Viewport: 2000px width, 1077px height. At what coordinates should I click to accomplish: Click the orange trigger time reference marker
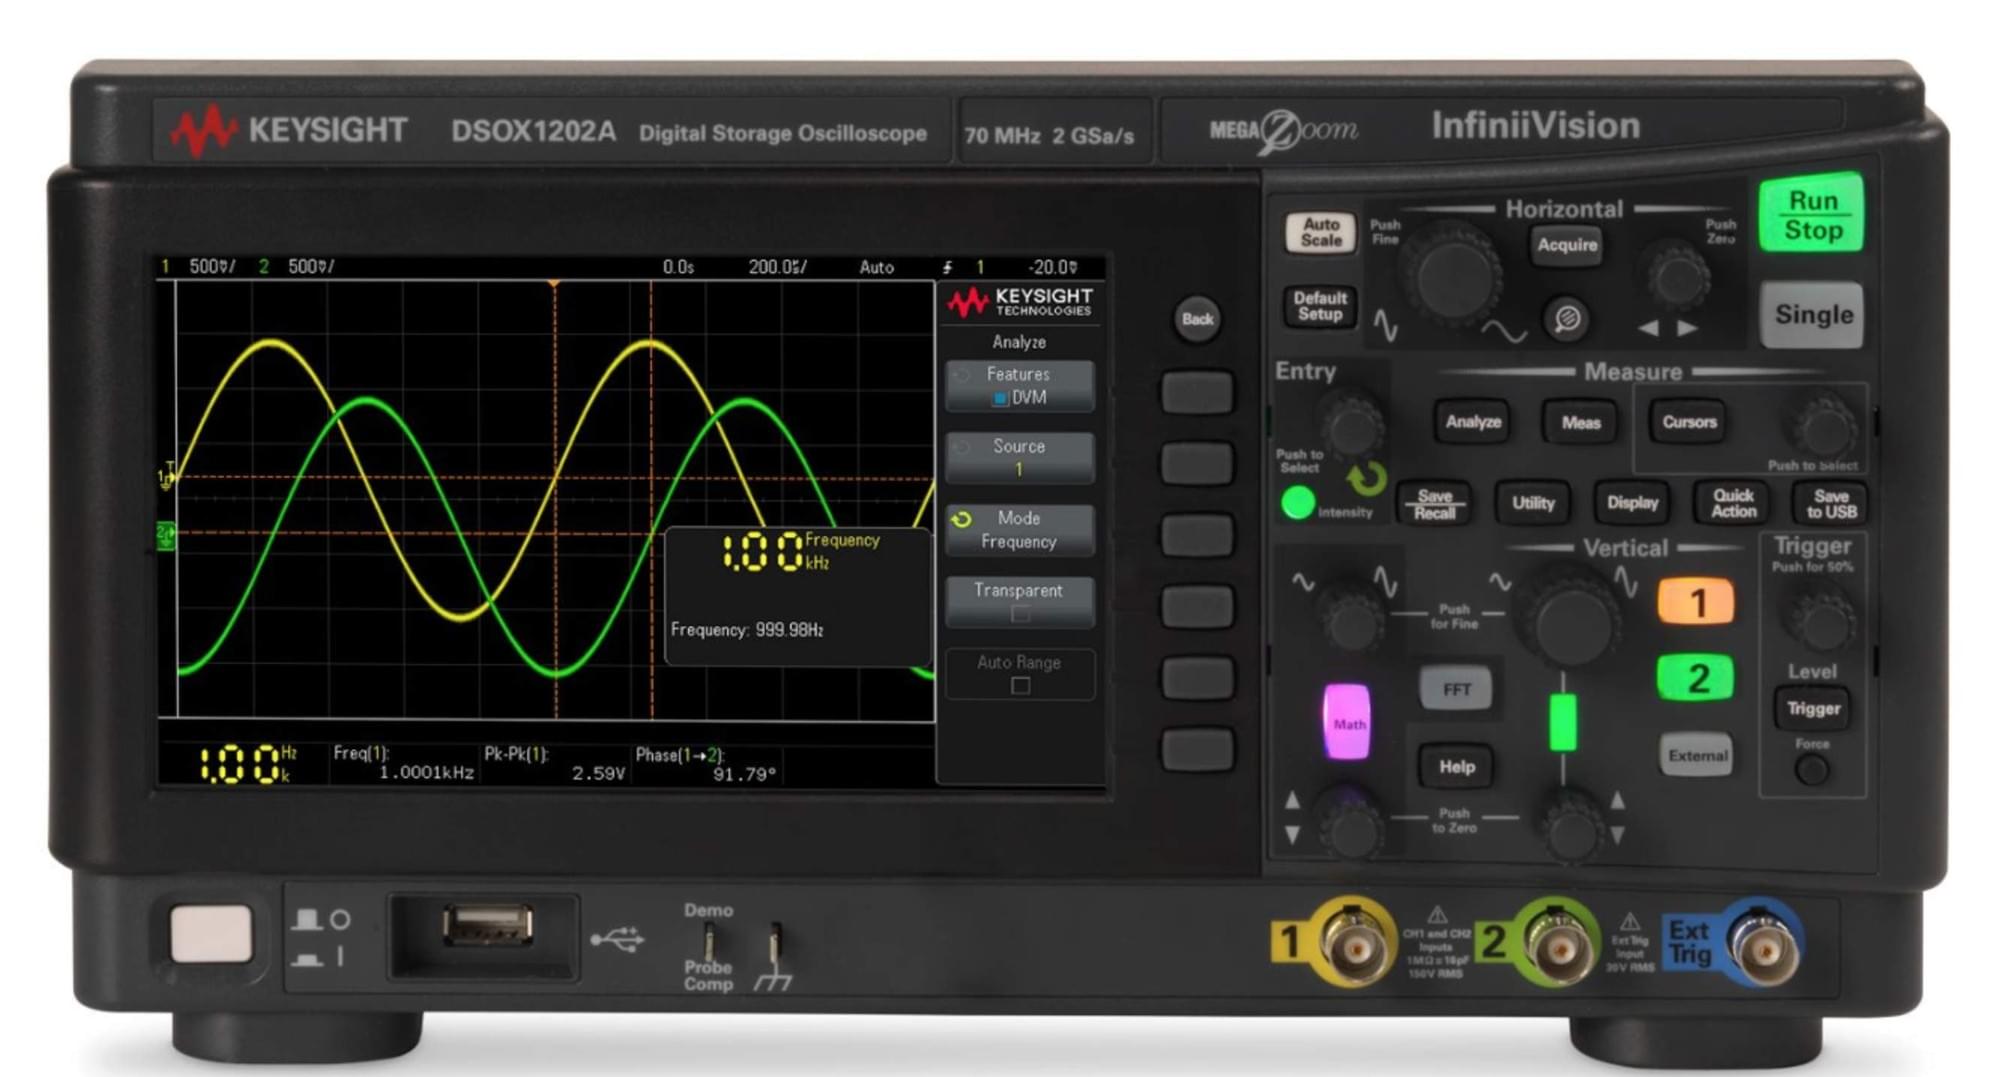(x=553, y=286)
